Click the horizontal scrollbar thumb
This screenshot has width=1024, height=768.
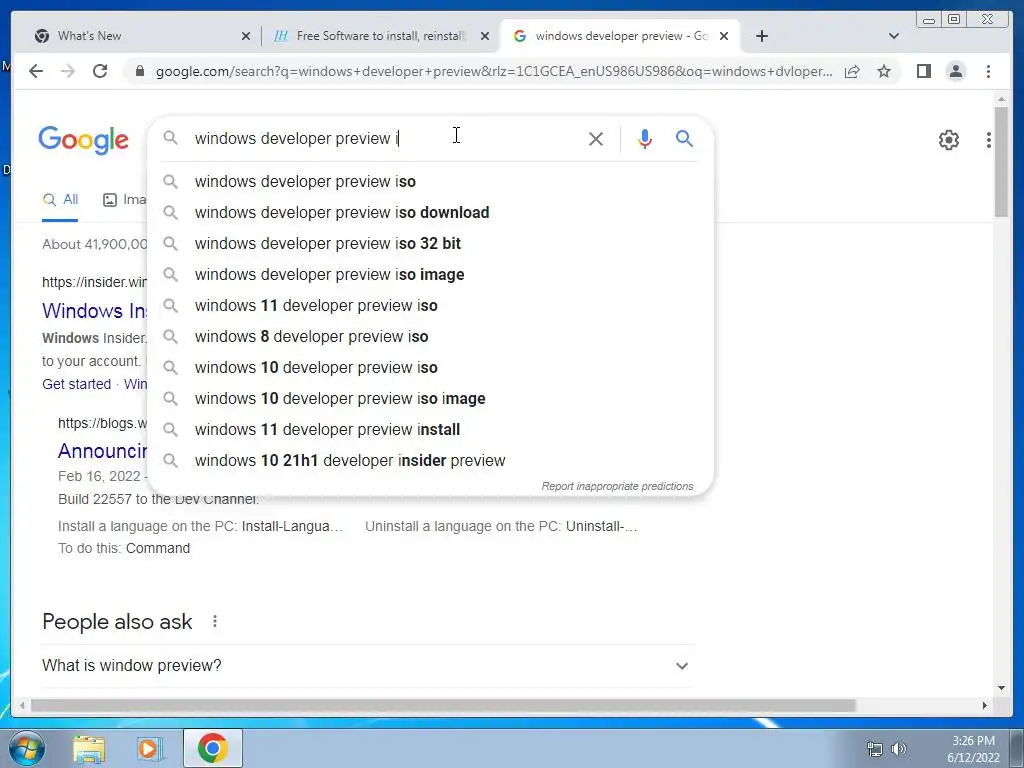pyautogui.click(x=443, y=705)
